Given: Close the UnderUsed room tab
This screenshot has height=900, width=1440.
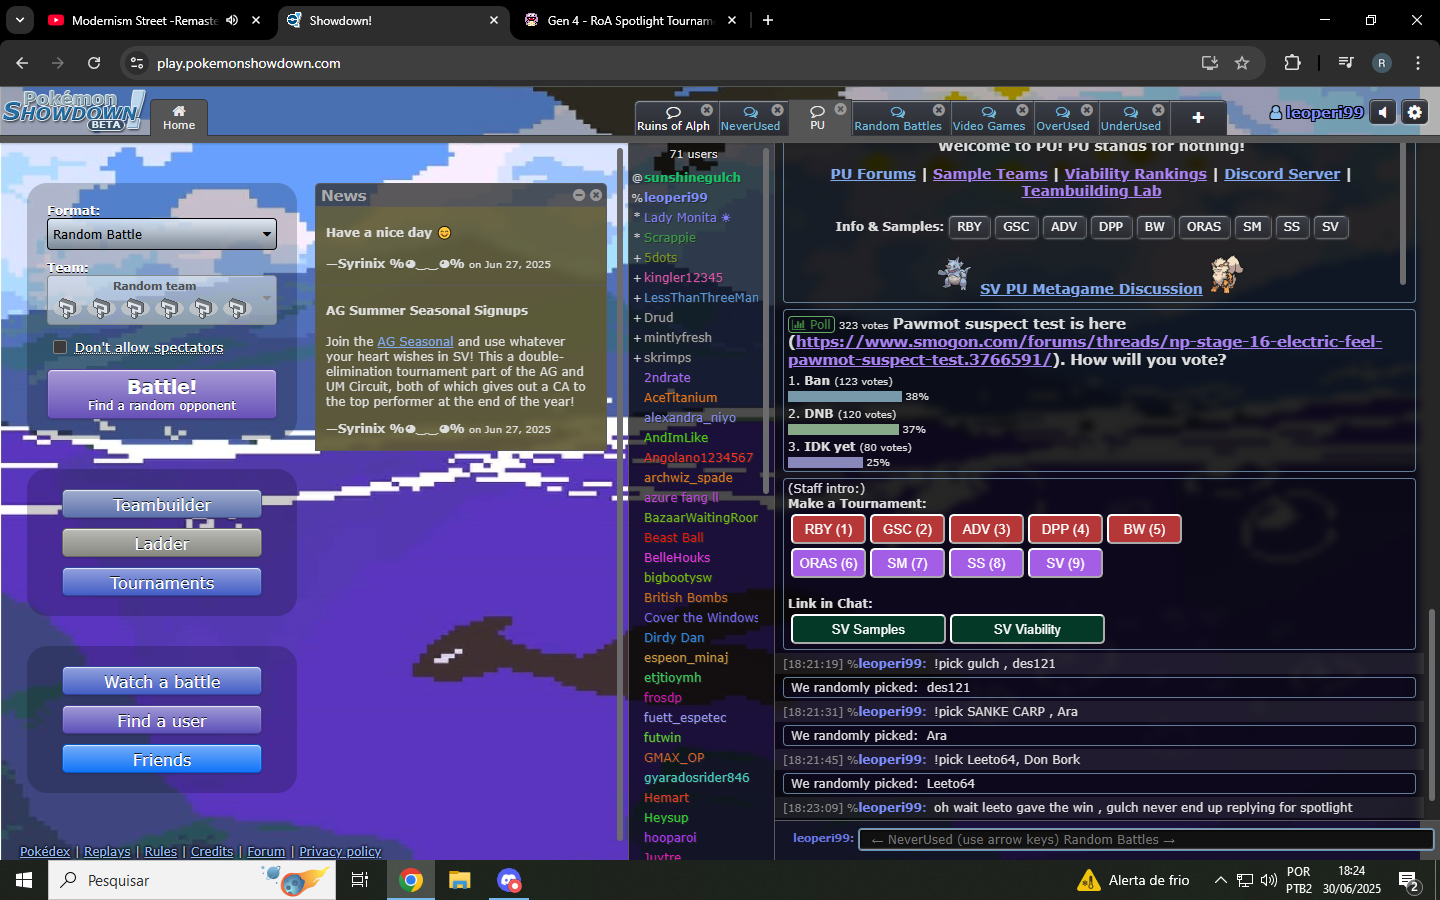Looking at the screenshot, I should click(x=1158, y=110).
